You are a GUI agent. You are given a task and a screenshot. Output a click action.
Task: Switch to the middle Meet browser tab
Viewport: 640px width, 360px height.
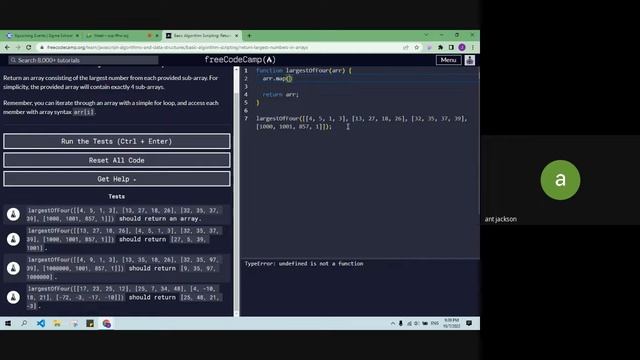pyautogui.click(x=122, y=36)
